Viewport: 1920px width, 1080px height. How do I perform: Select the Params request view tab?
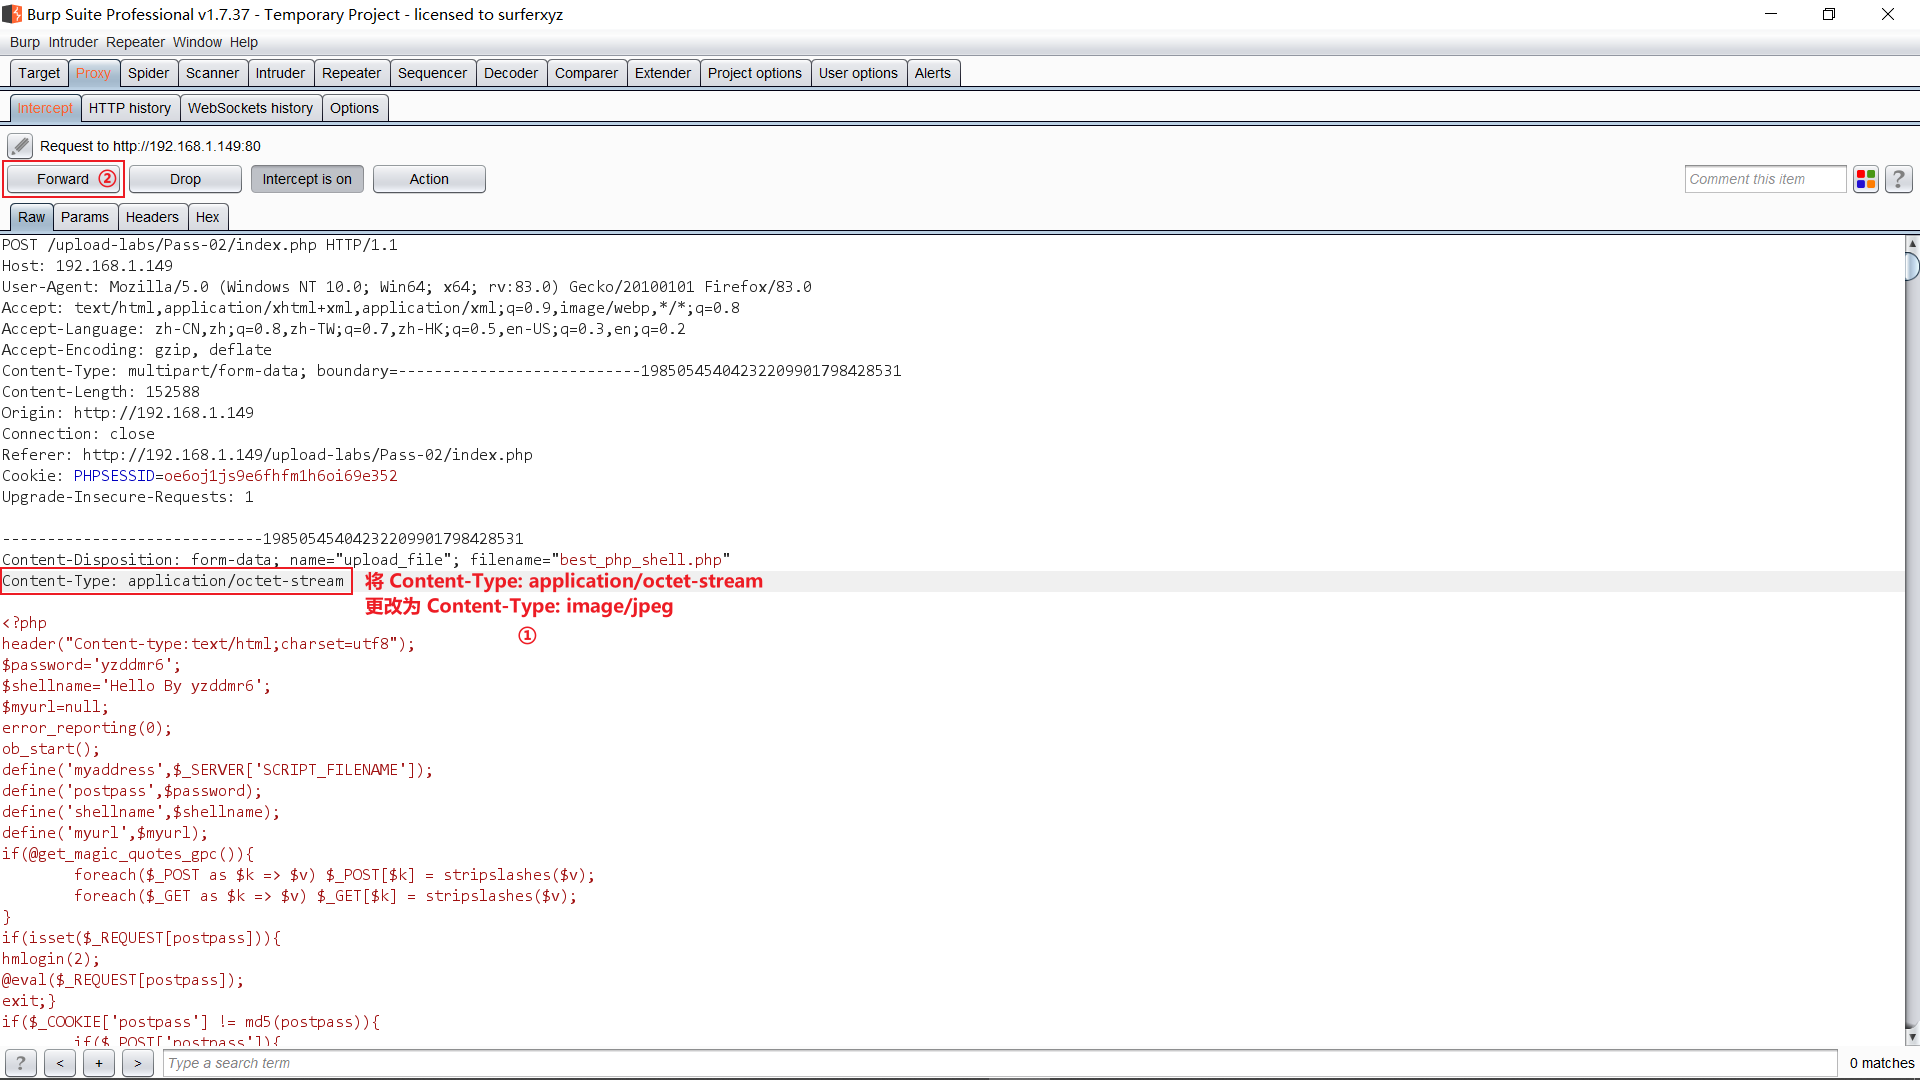[x=85, y=217]
